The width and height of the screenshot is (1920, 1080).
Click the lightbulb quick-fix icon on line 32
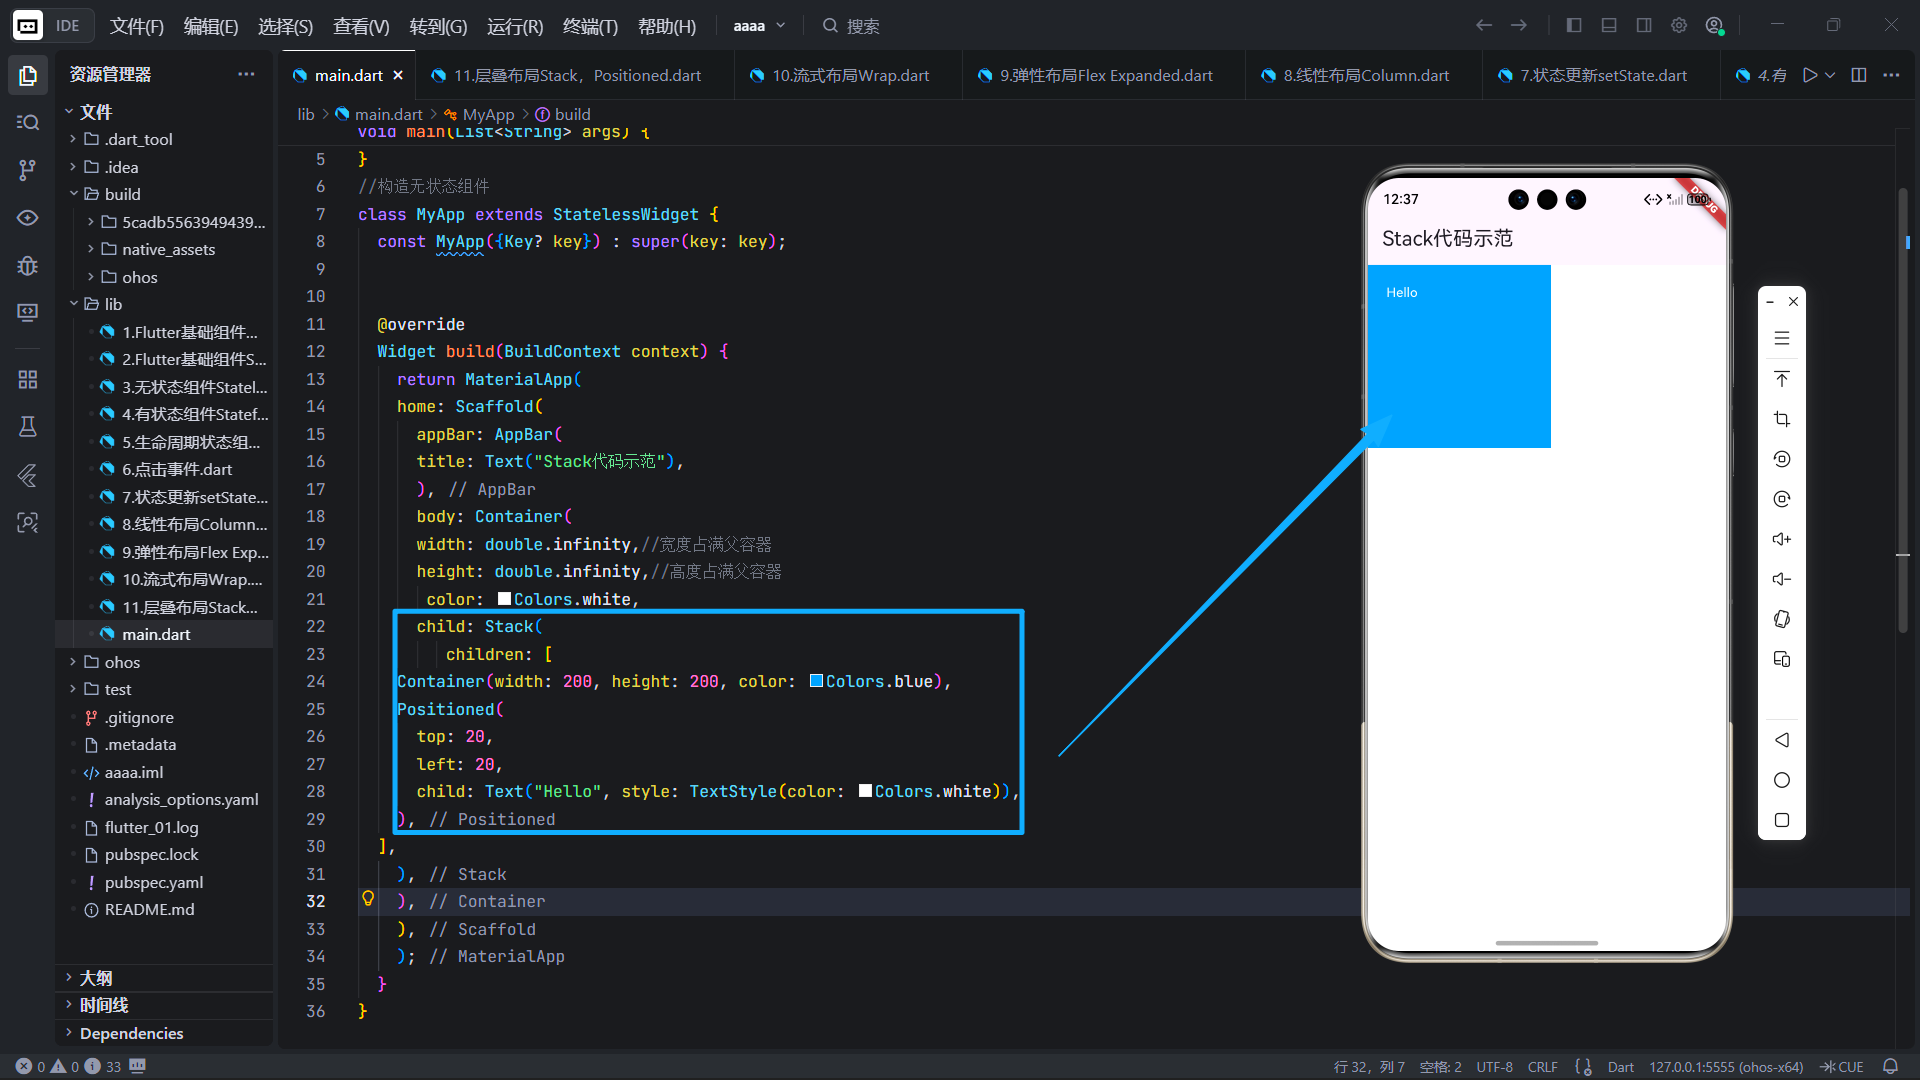[368, 899]
